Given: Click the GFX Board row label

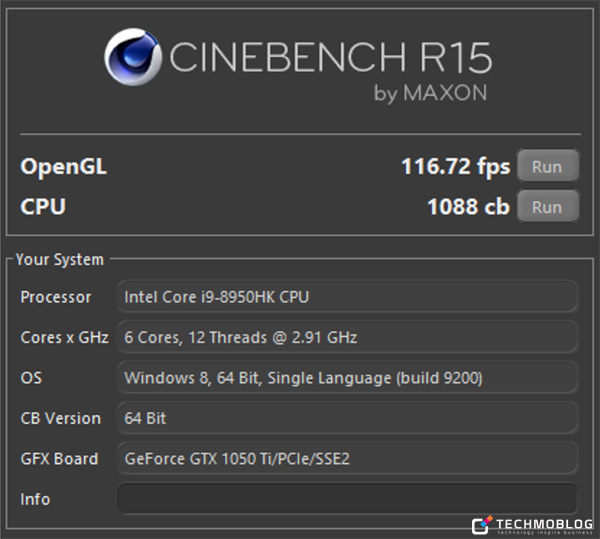Looking at the screenshot, I should click(60, 458).
